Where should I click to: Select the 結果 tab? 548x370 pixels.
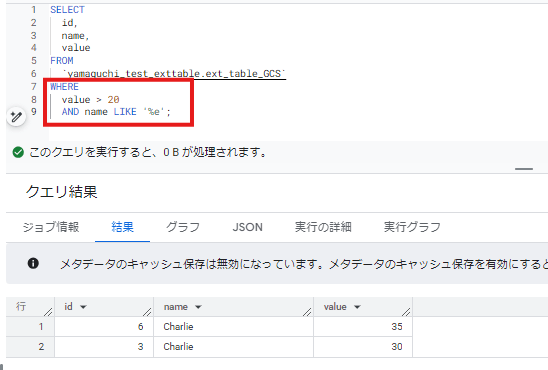point(122,227)
